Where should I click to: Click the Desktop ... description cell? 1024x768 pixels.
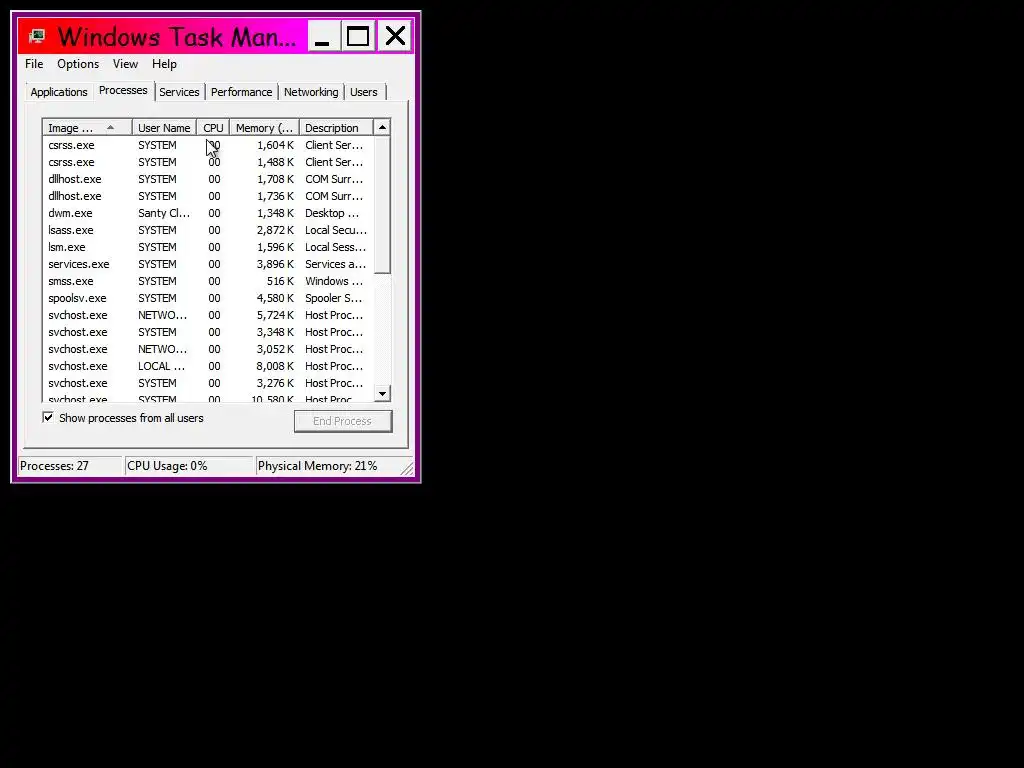[x=332, y=213]
